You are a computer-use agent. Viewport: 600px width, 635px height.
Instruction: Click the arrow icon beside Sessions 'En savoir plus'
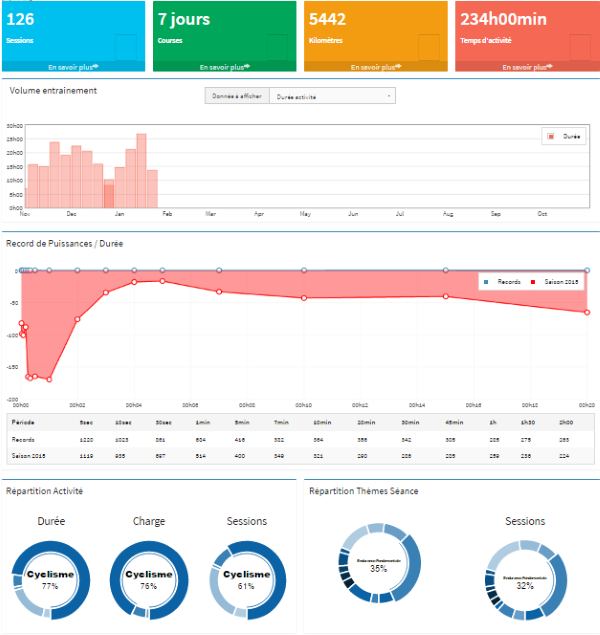(94, 67)
